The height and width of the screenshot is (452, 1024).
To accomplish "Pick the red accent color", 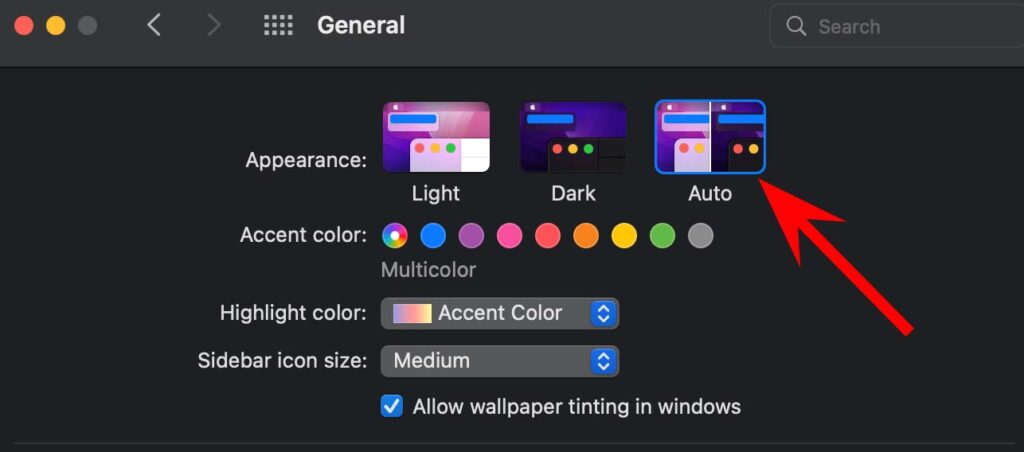I will [x=548, y=236].
